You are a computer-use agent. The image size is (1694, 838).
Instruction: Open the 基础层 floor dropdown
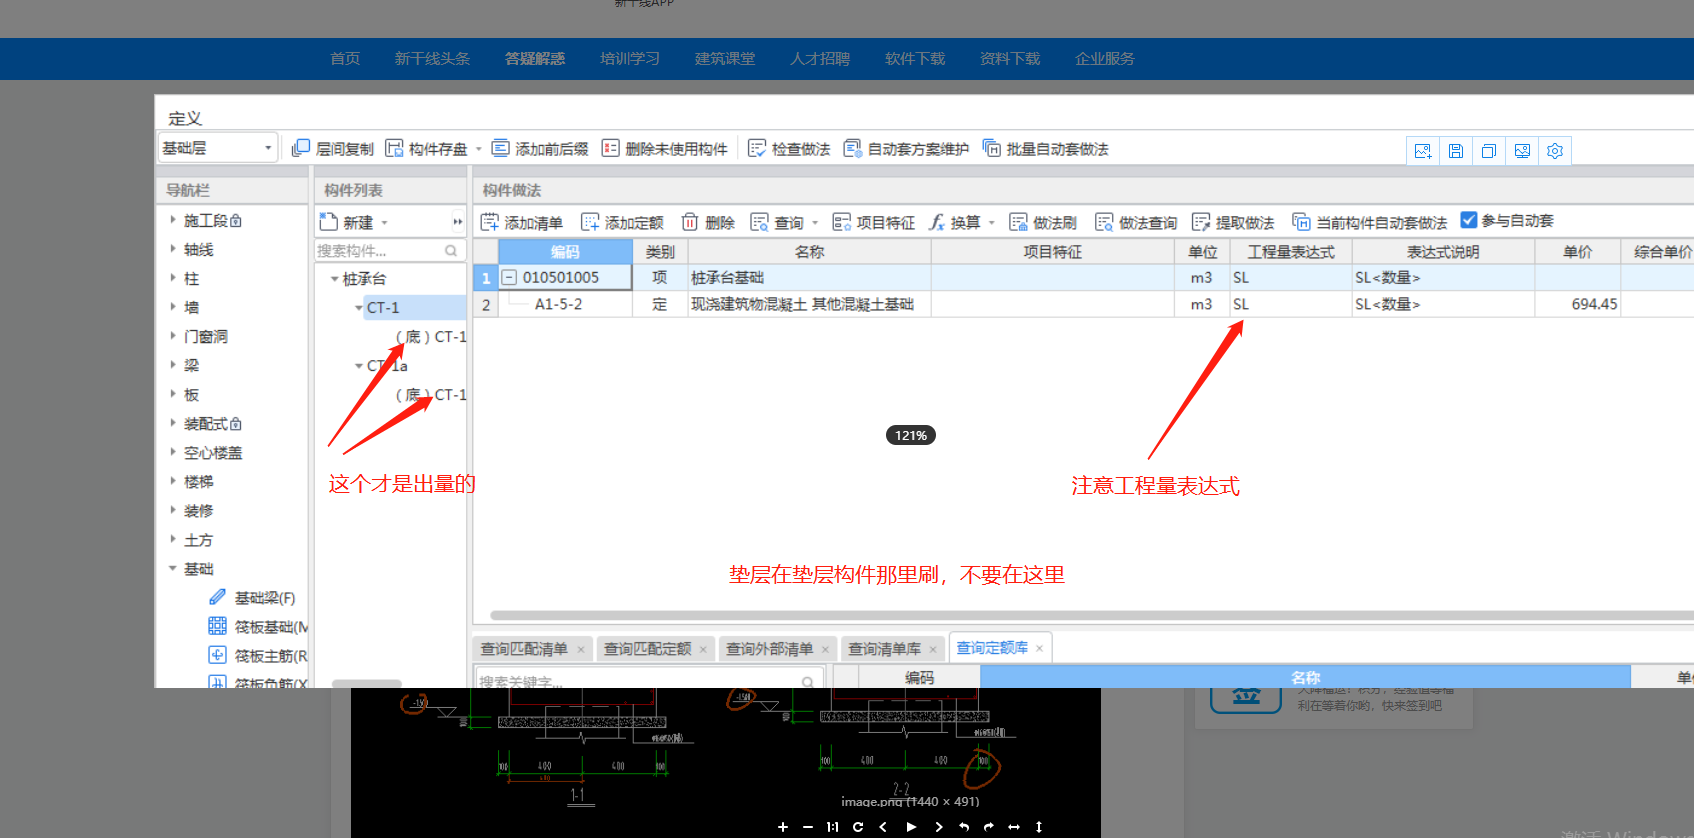(217, 148)
